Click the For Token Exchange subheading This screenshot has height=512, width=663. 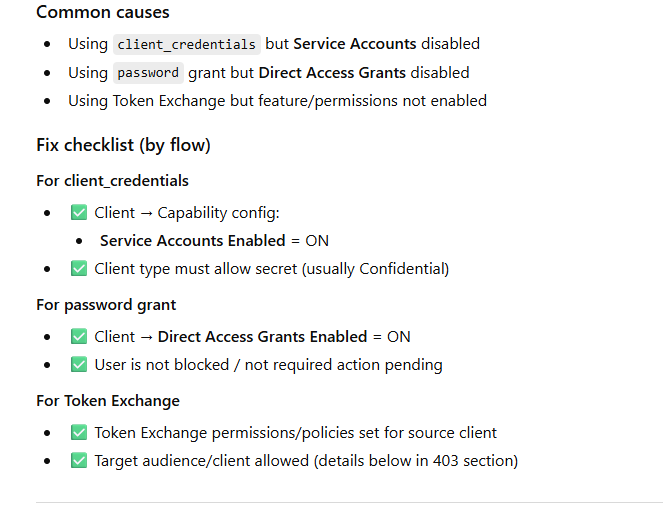[108, 401]
